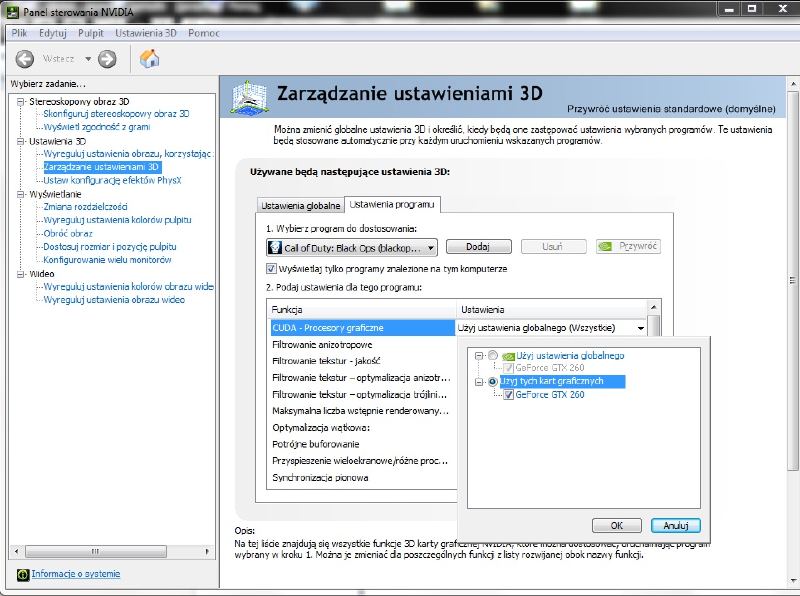Open Wyreguluj ustawienia kolorów obrazu wideo
This screenshot has height=596, width=800.
(129, 286)
